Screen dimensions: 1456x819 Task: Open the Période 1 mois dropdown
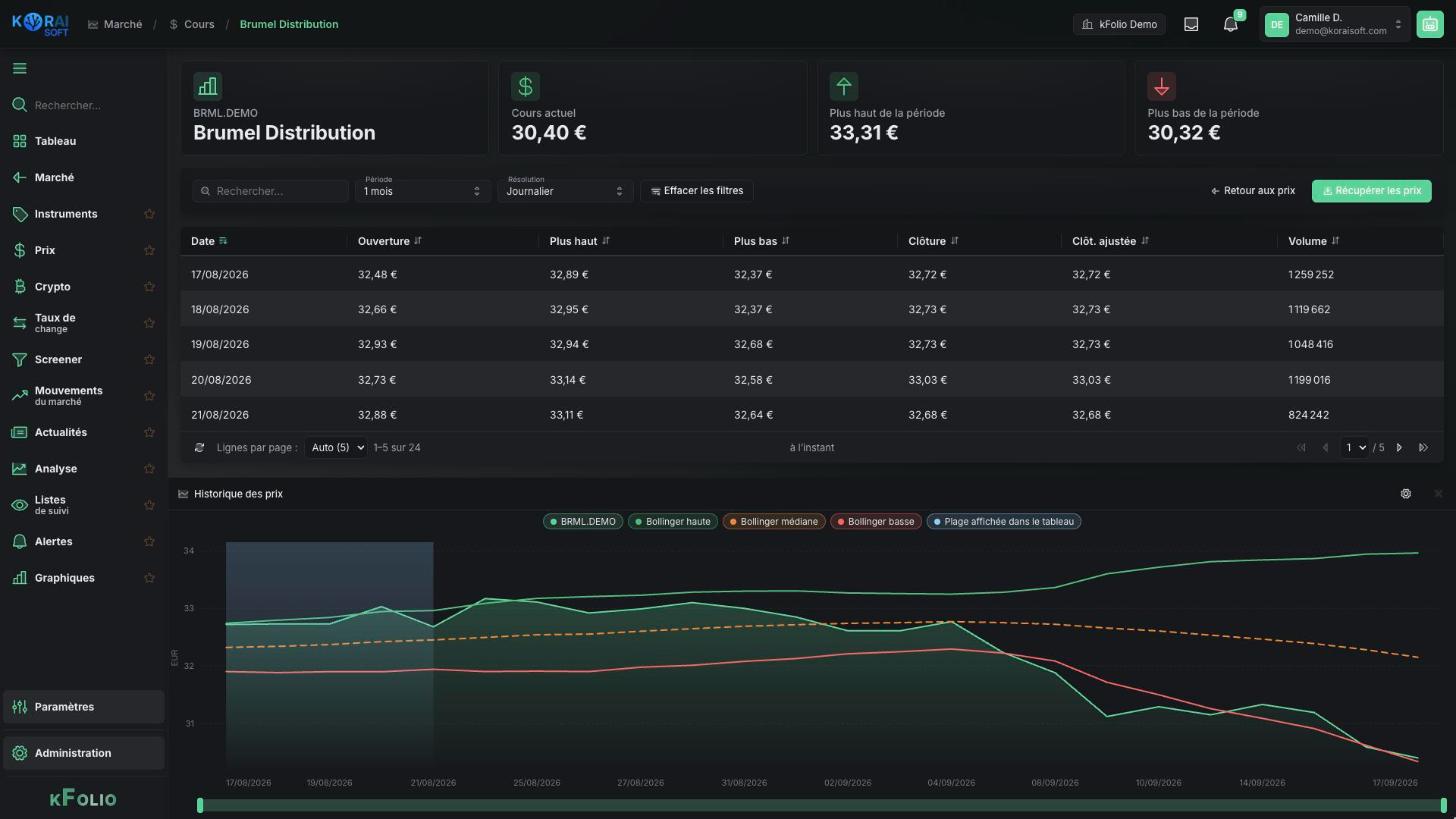tap(422, 190)
